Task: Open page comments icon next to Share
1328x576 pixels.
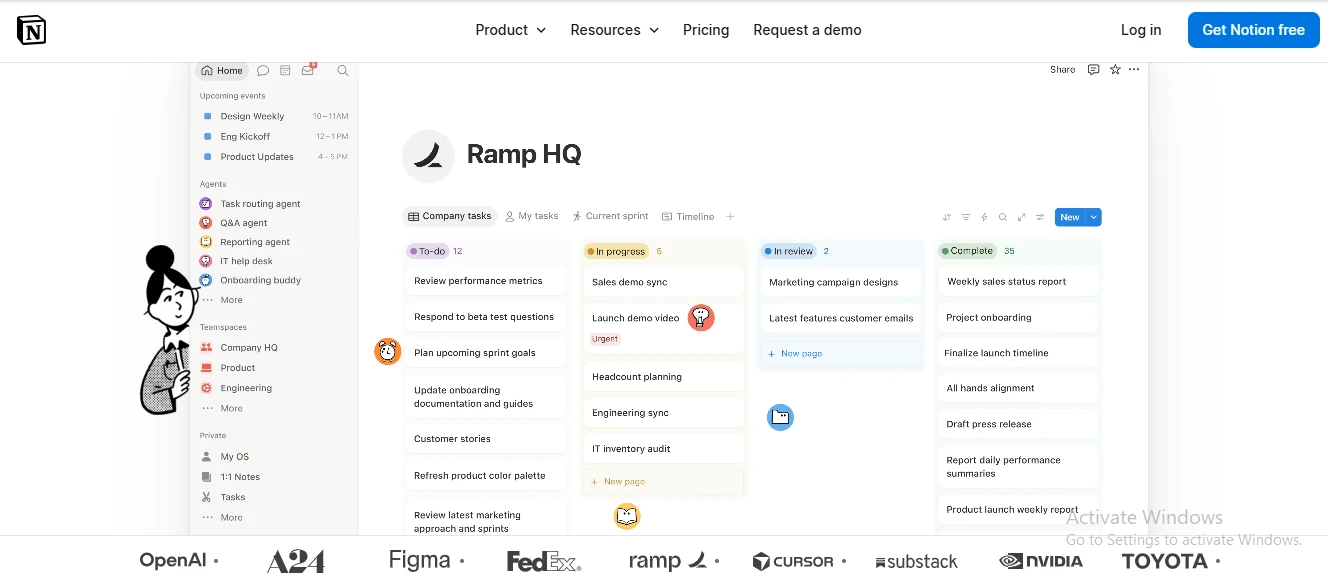Action: [x=1093, y=70]
